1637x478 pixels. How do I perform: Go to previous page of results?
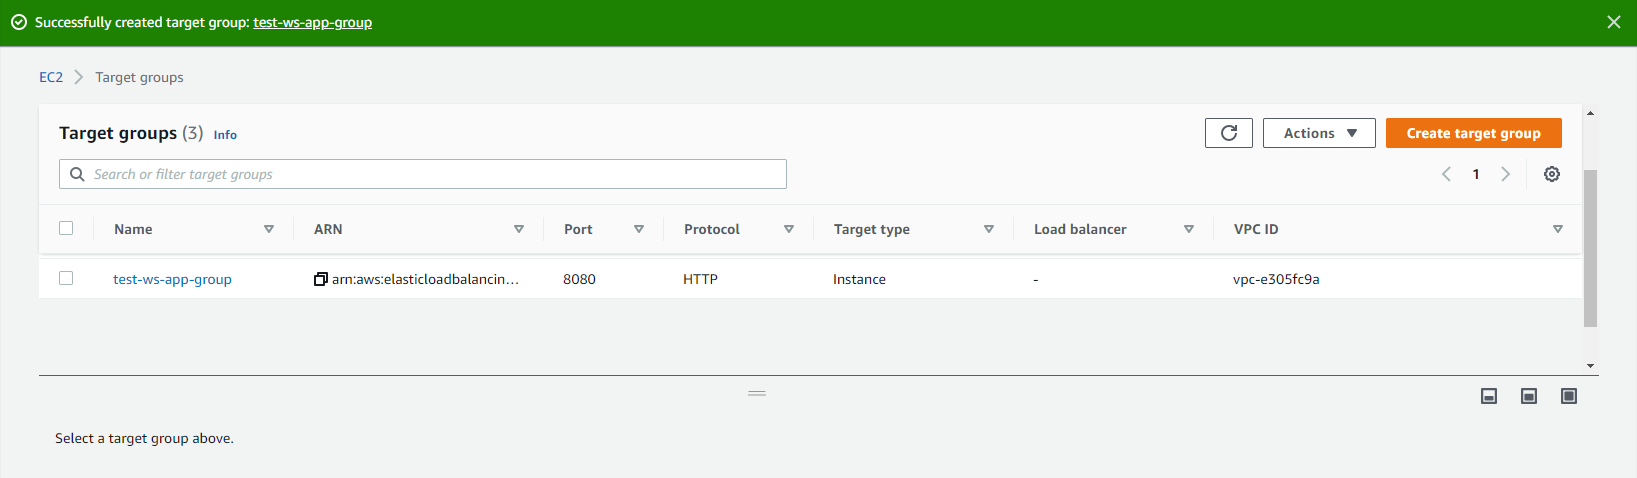coord(1446,174)
